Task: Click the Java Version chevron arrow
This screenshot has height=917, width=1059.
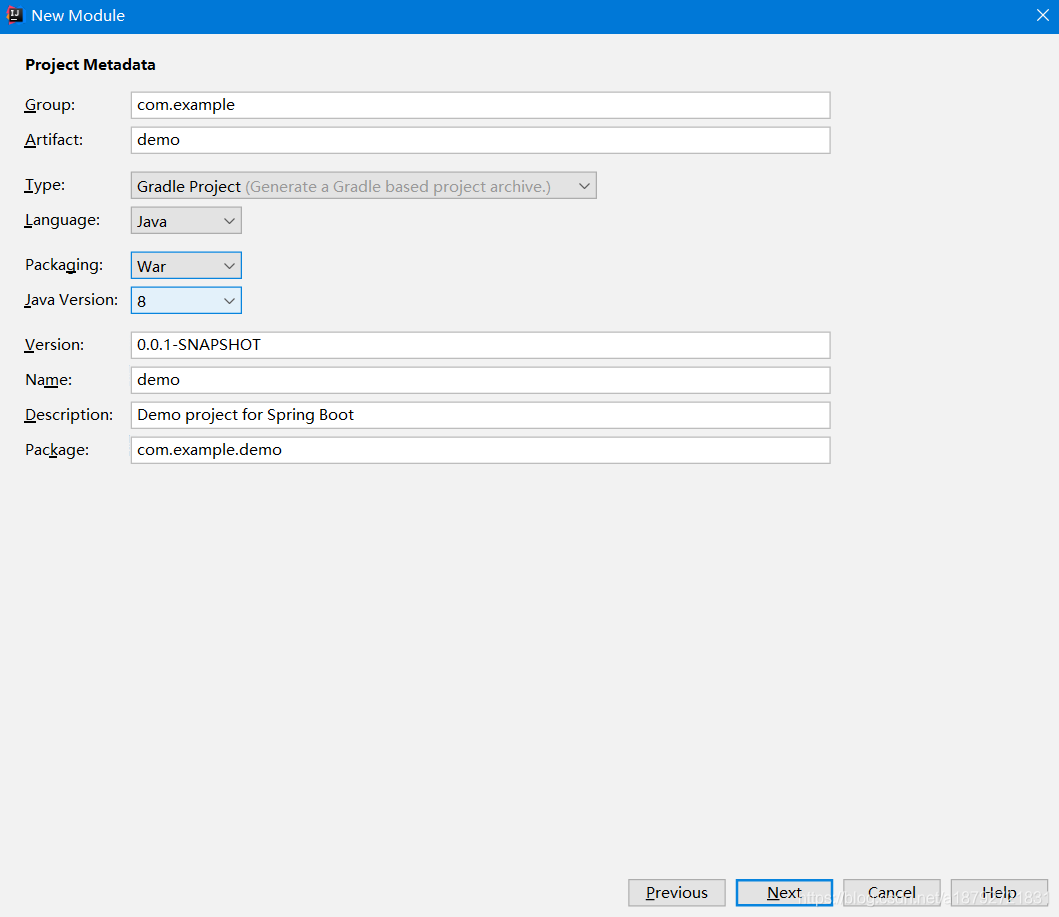Action: 229,301
